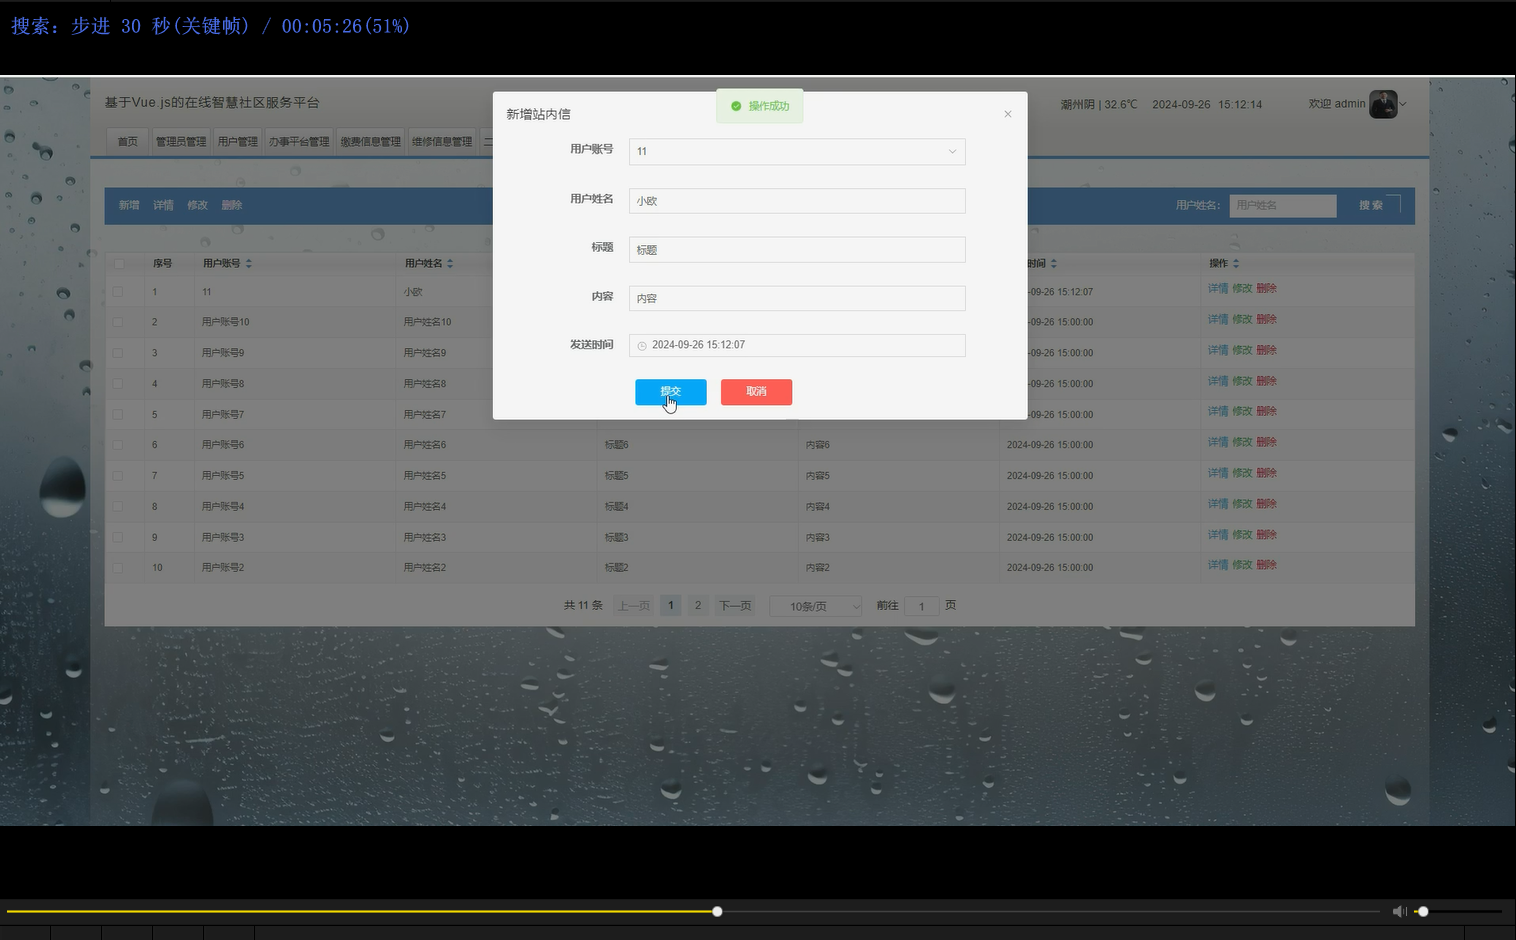Open the 办事平台管理 navigation tab

tap(299, 142)
